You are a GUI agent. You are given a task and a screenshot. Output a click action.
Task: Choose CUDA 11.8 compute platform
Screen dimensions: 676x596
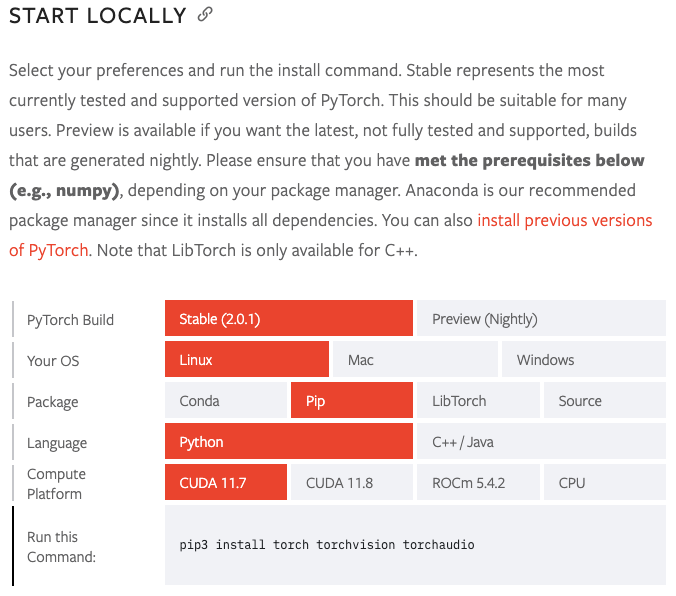[x=351, y=483]
